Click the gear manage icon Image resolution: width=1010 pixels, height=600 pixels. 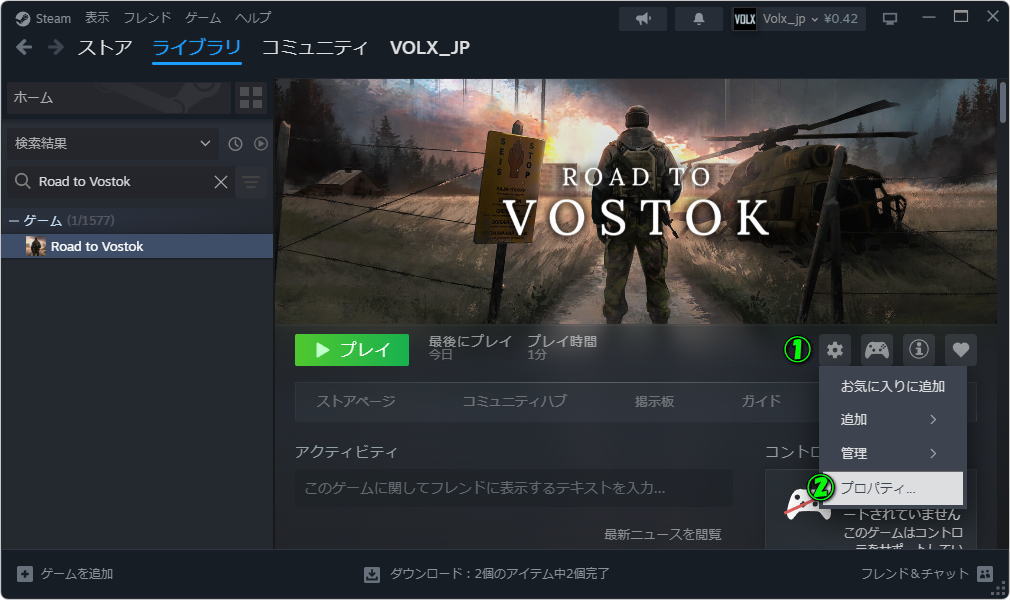(x=835, y=350)
